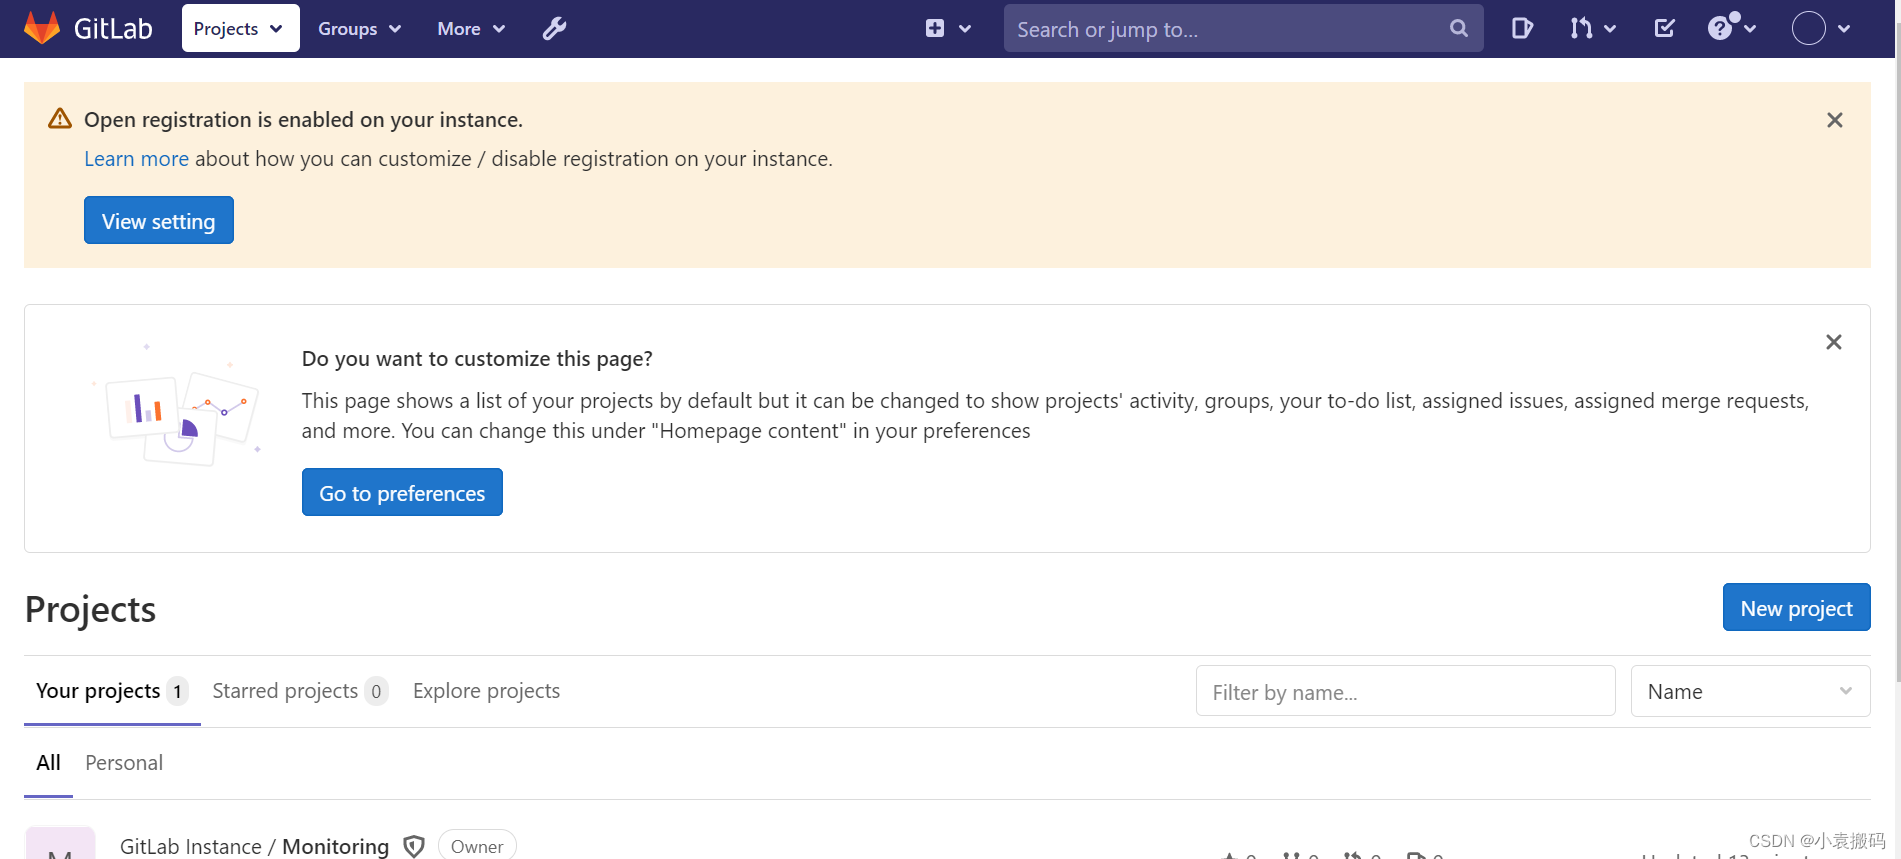Open the Name sort dropdown

pyautogui.click(x=1750, y=691)
